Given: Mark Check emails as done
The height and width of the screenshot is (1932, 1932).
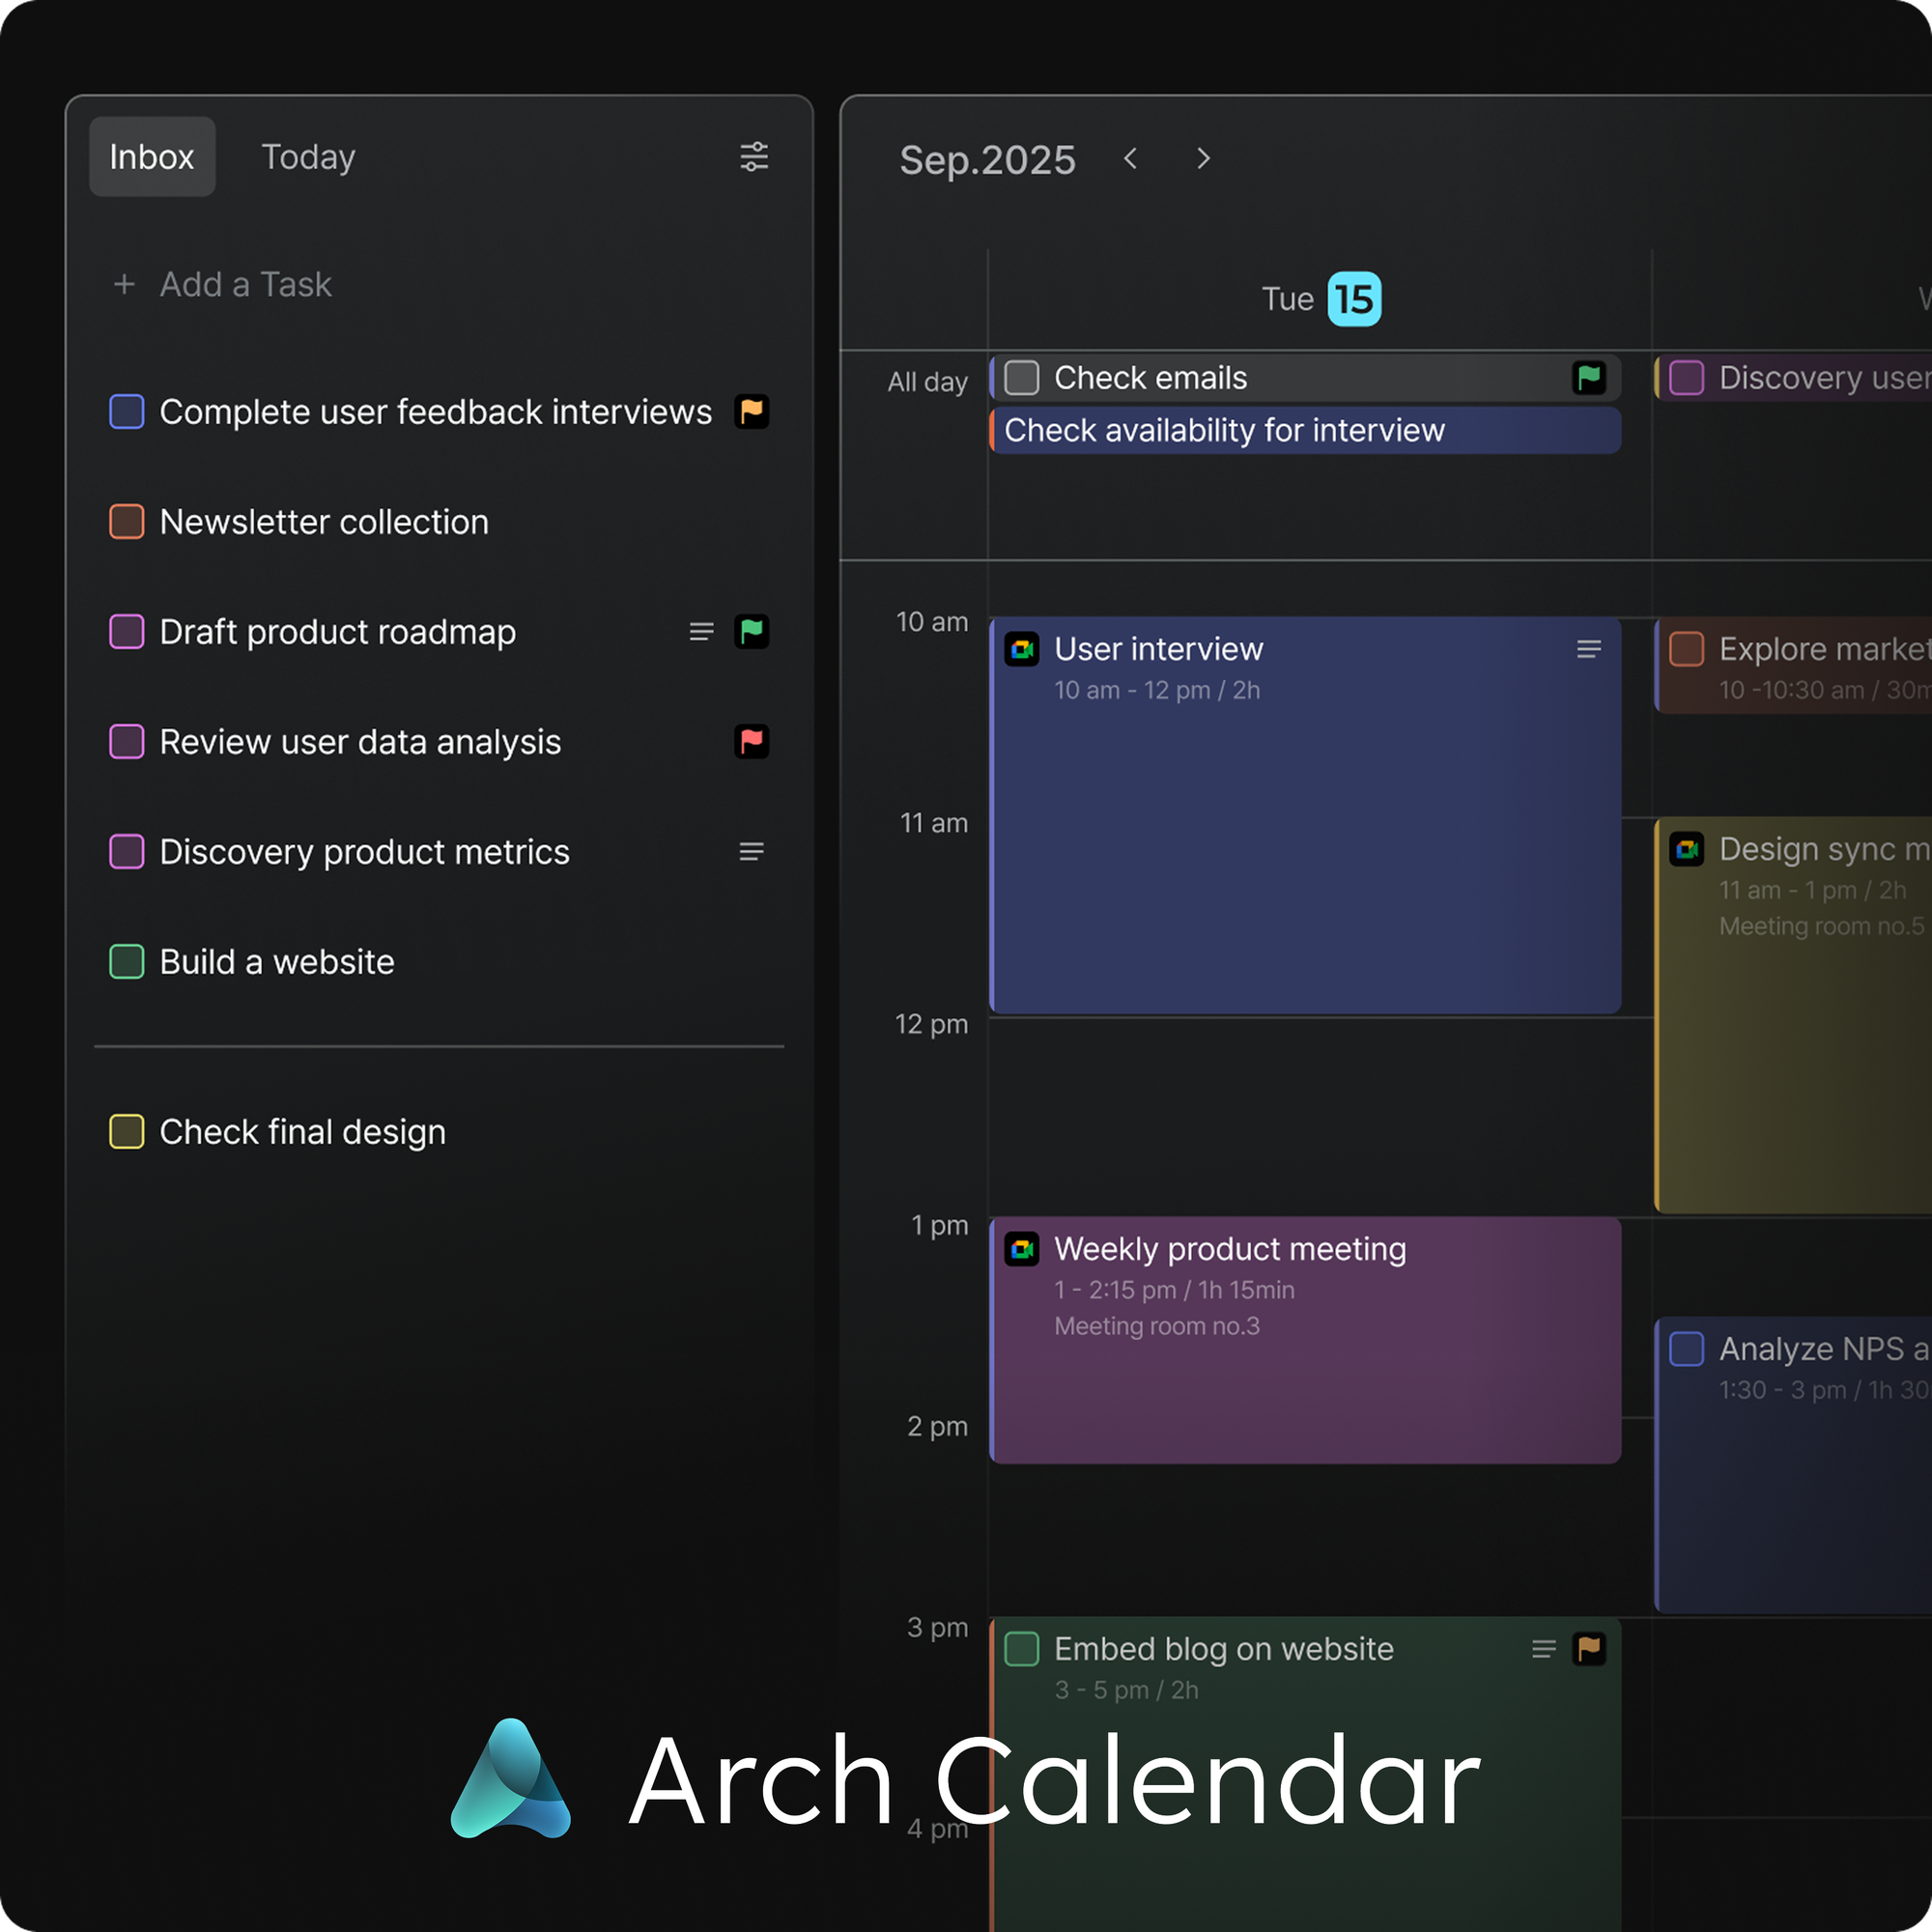Looking at the screenshot, I should [1022, 378].
